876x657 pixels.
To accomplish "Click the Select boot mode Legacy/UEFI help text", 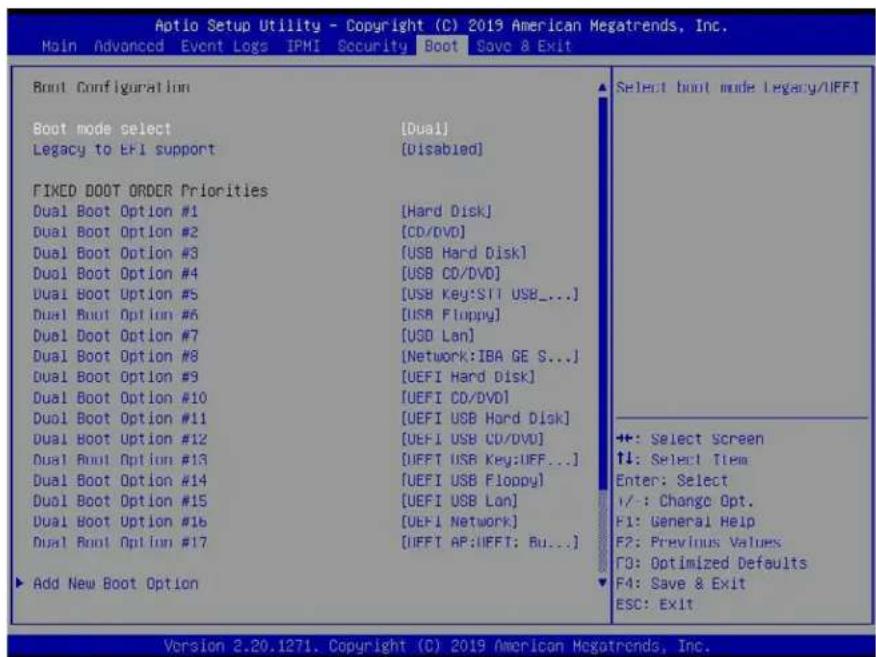I will click(737, 88).
